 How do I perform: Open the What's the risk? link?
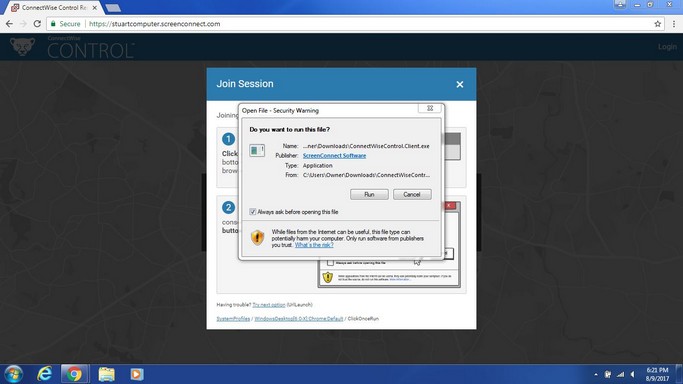[x=314, y=245]
